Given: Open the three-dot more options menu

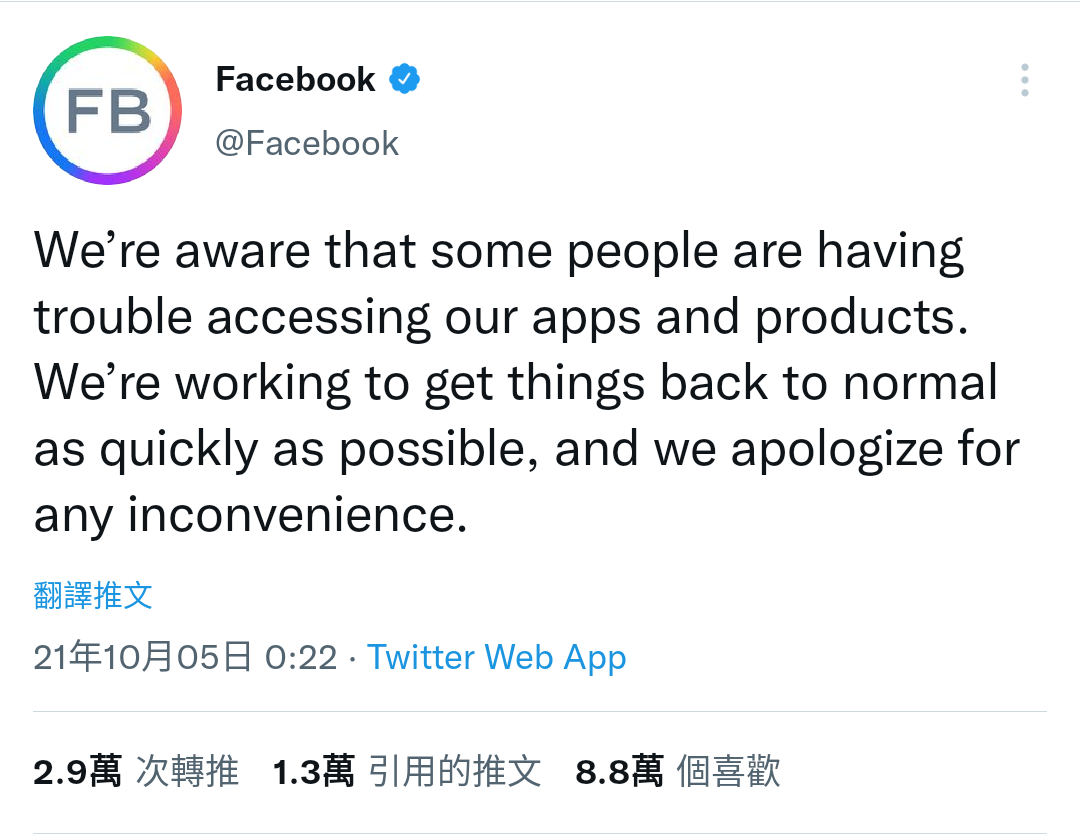Looking at the screenshot, I should 1025,80.
